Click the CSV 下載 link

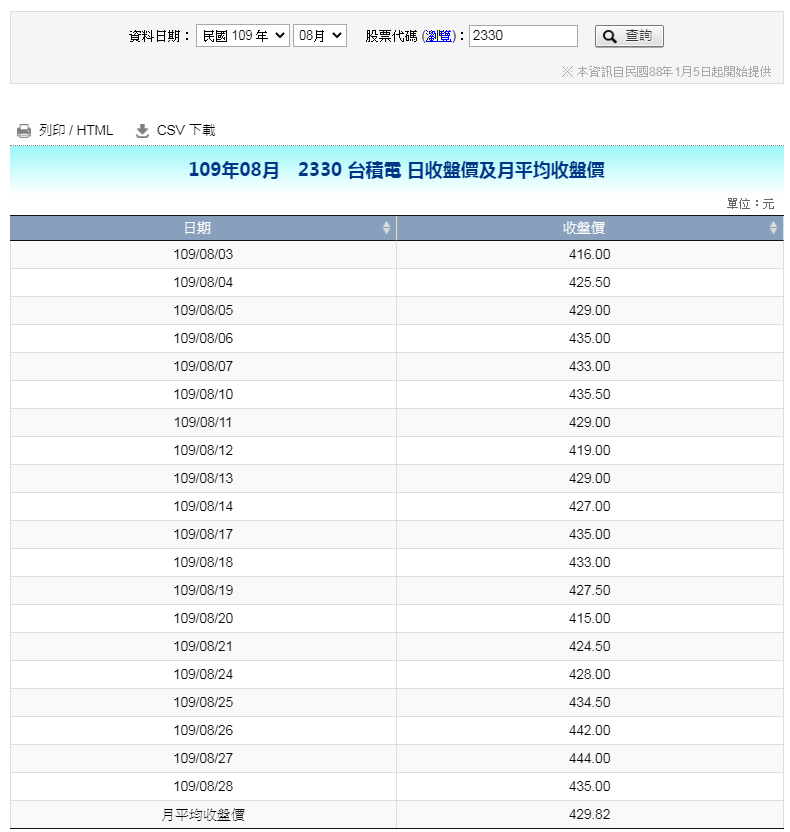(x=186, y=131)
